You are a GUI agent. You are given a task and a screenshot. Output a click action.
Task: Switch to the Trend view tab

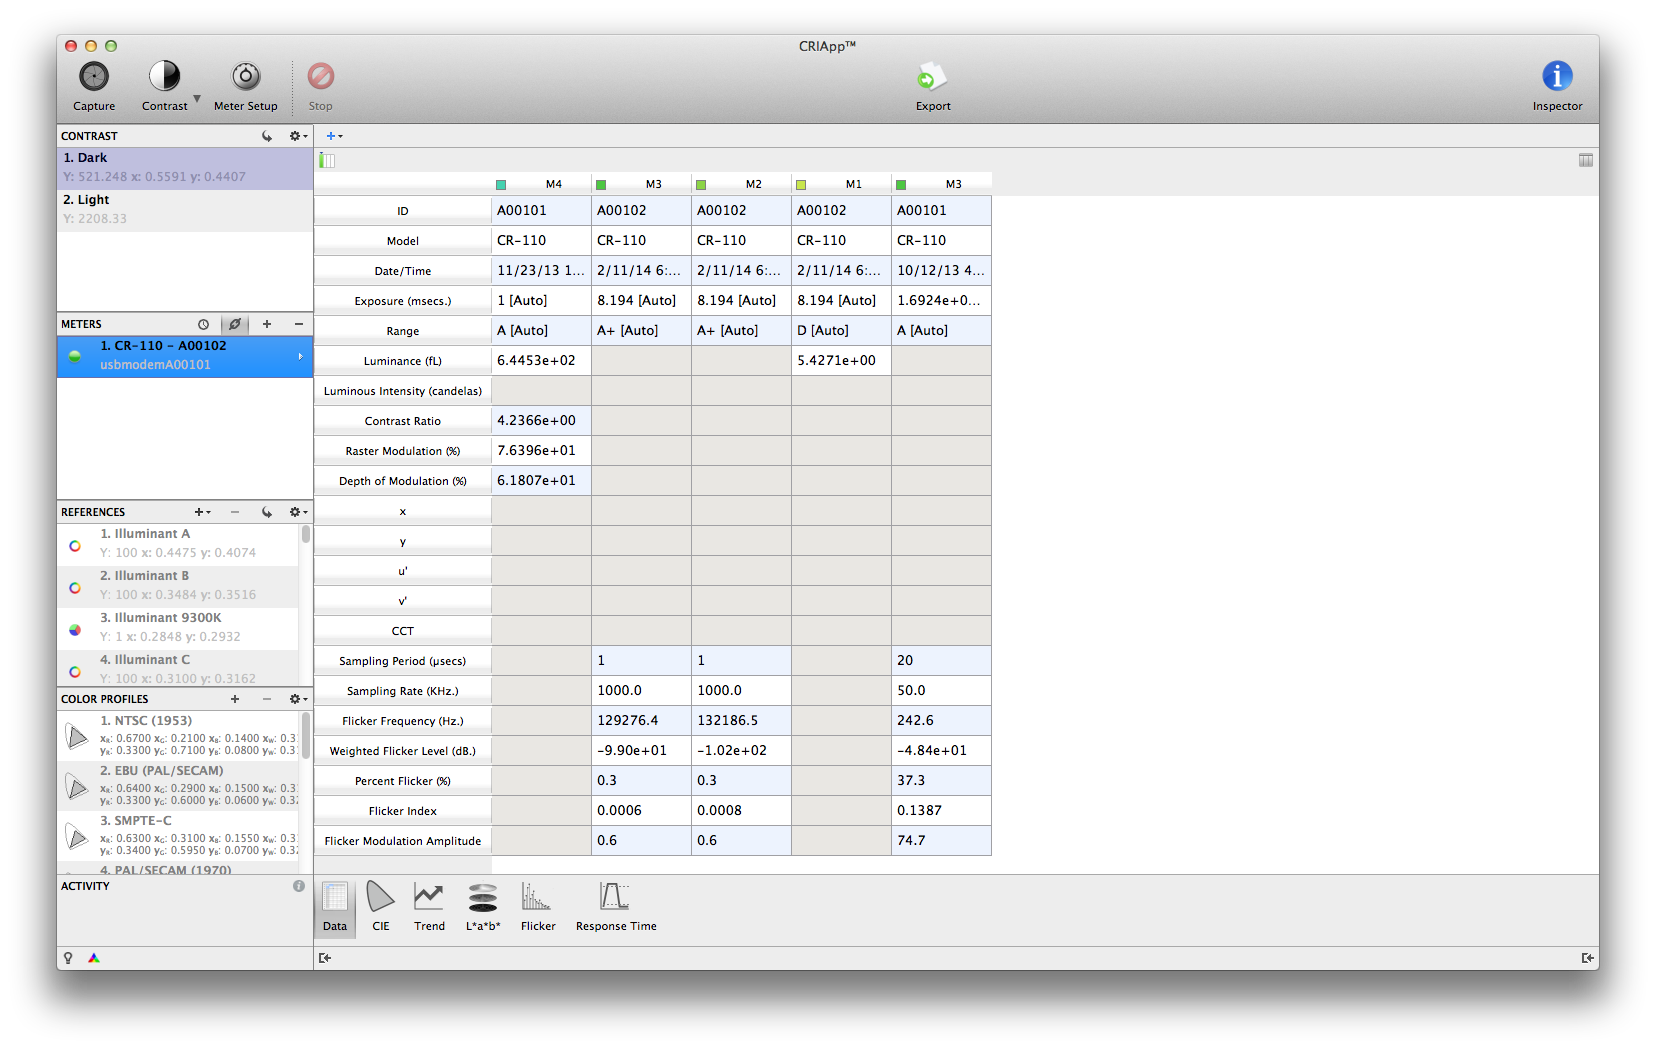[429, 906]
